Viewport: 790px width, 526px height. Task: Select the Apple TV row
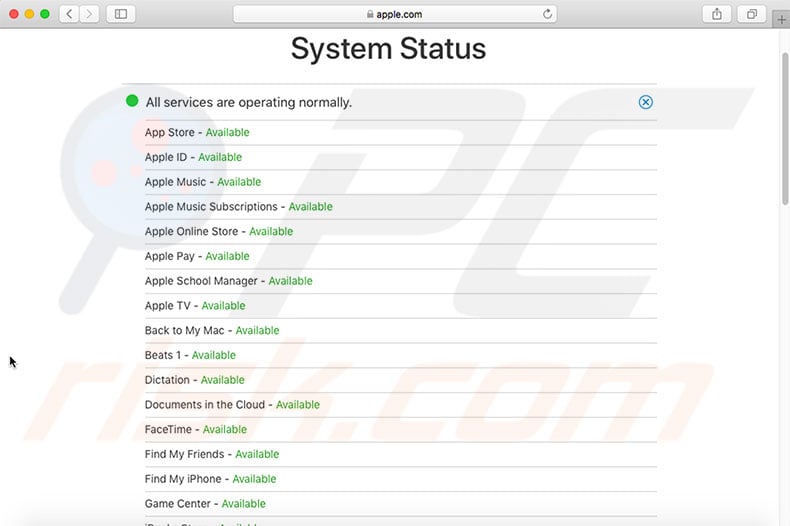click(401, 305)
